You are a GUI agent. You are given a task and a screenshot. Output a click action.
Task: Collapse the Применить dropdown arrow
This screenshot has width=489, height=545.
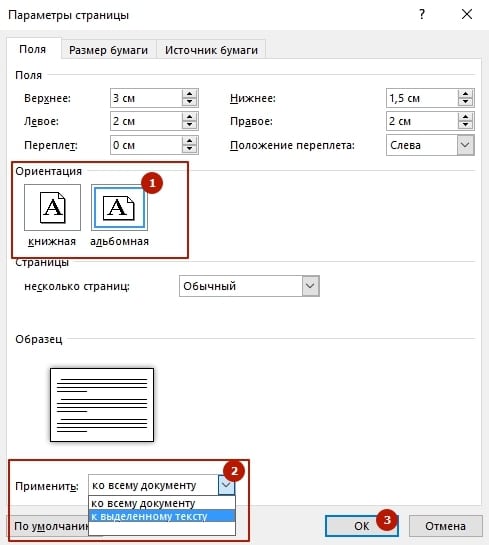coord(226,485)
